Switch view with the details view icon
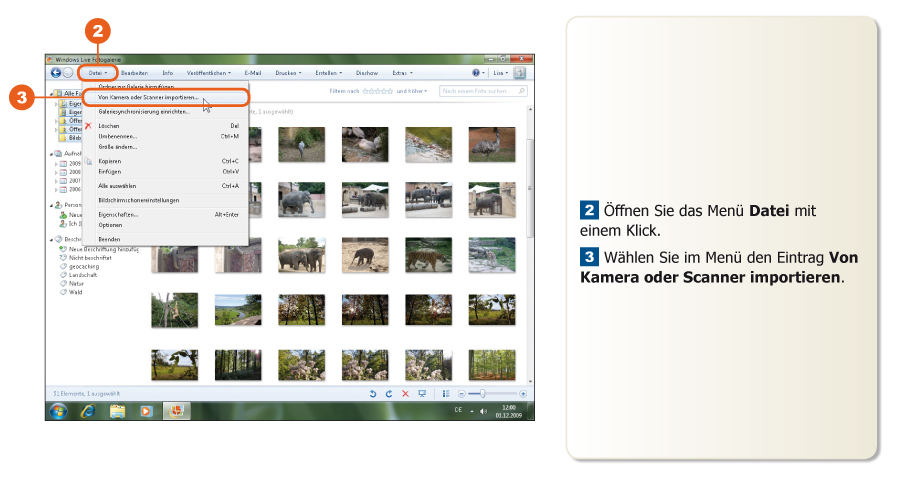 point(446,394)
